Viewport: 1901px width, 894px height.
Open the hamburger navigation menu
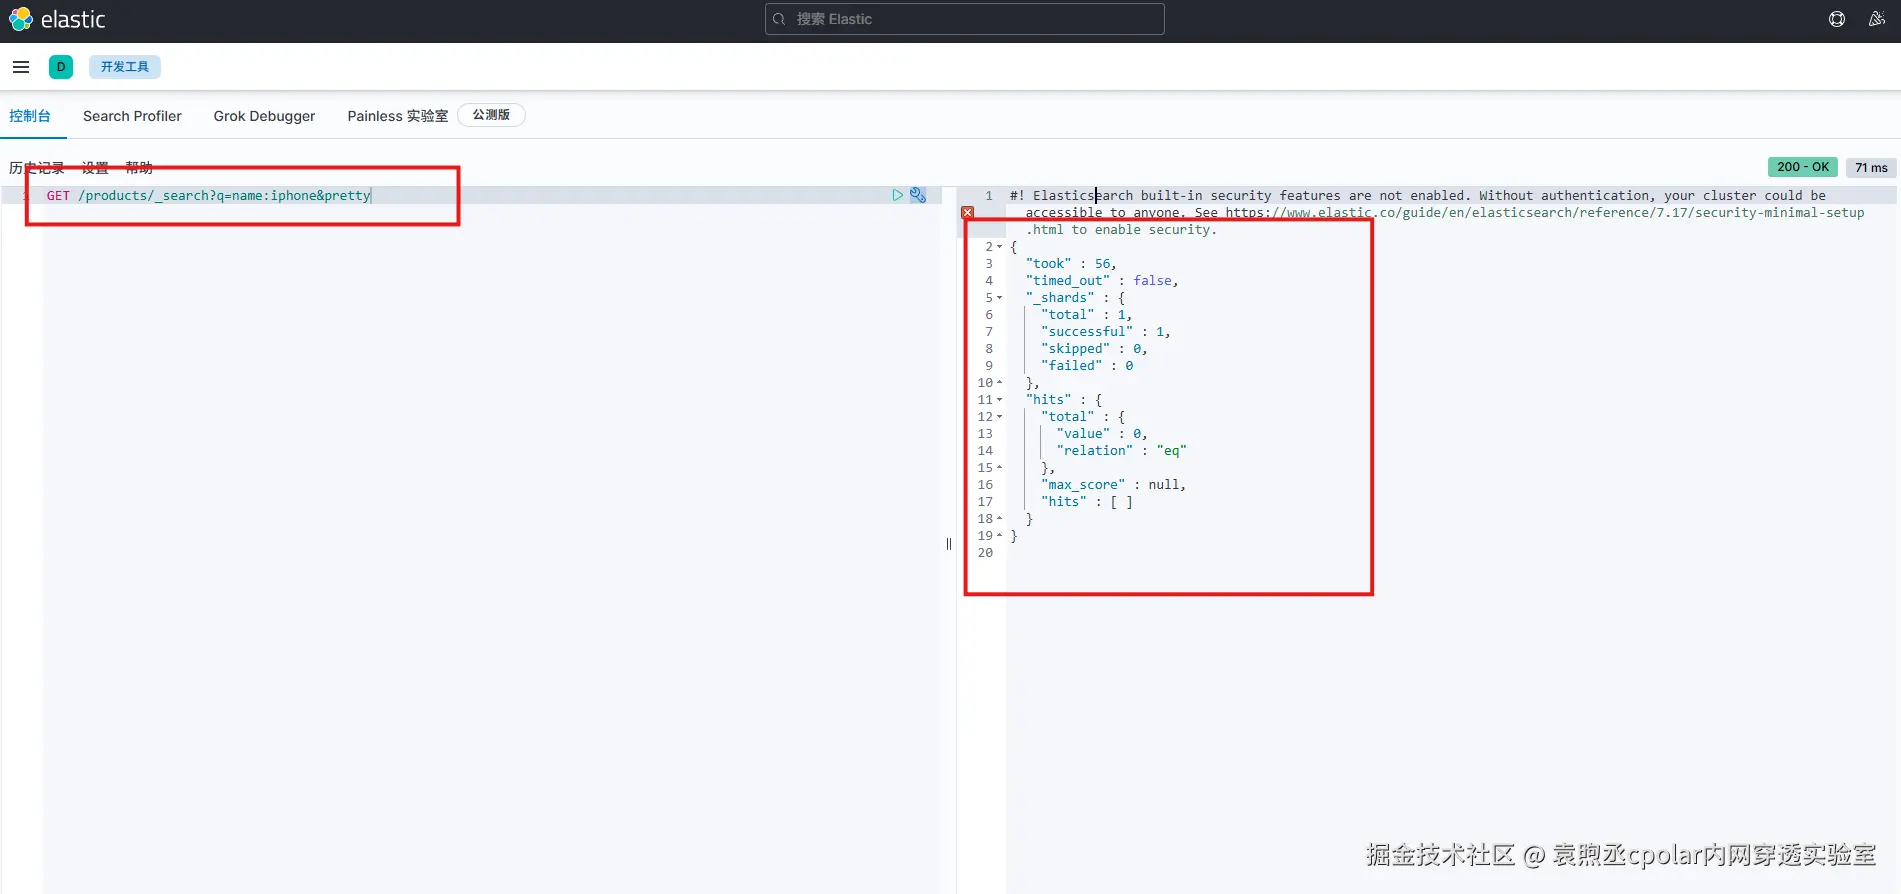tap(21, 67)
